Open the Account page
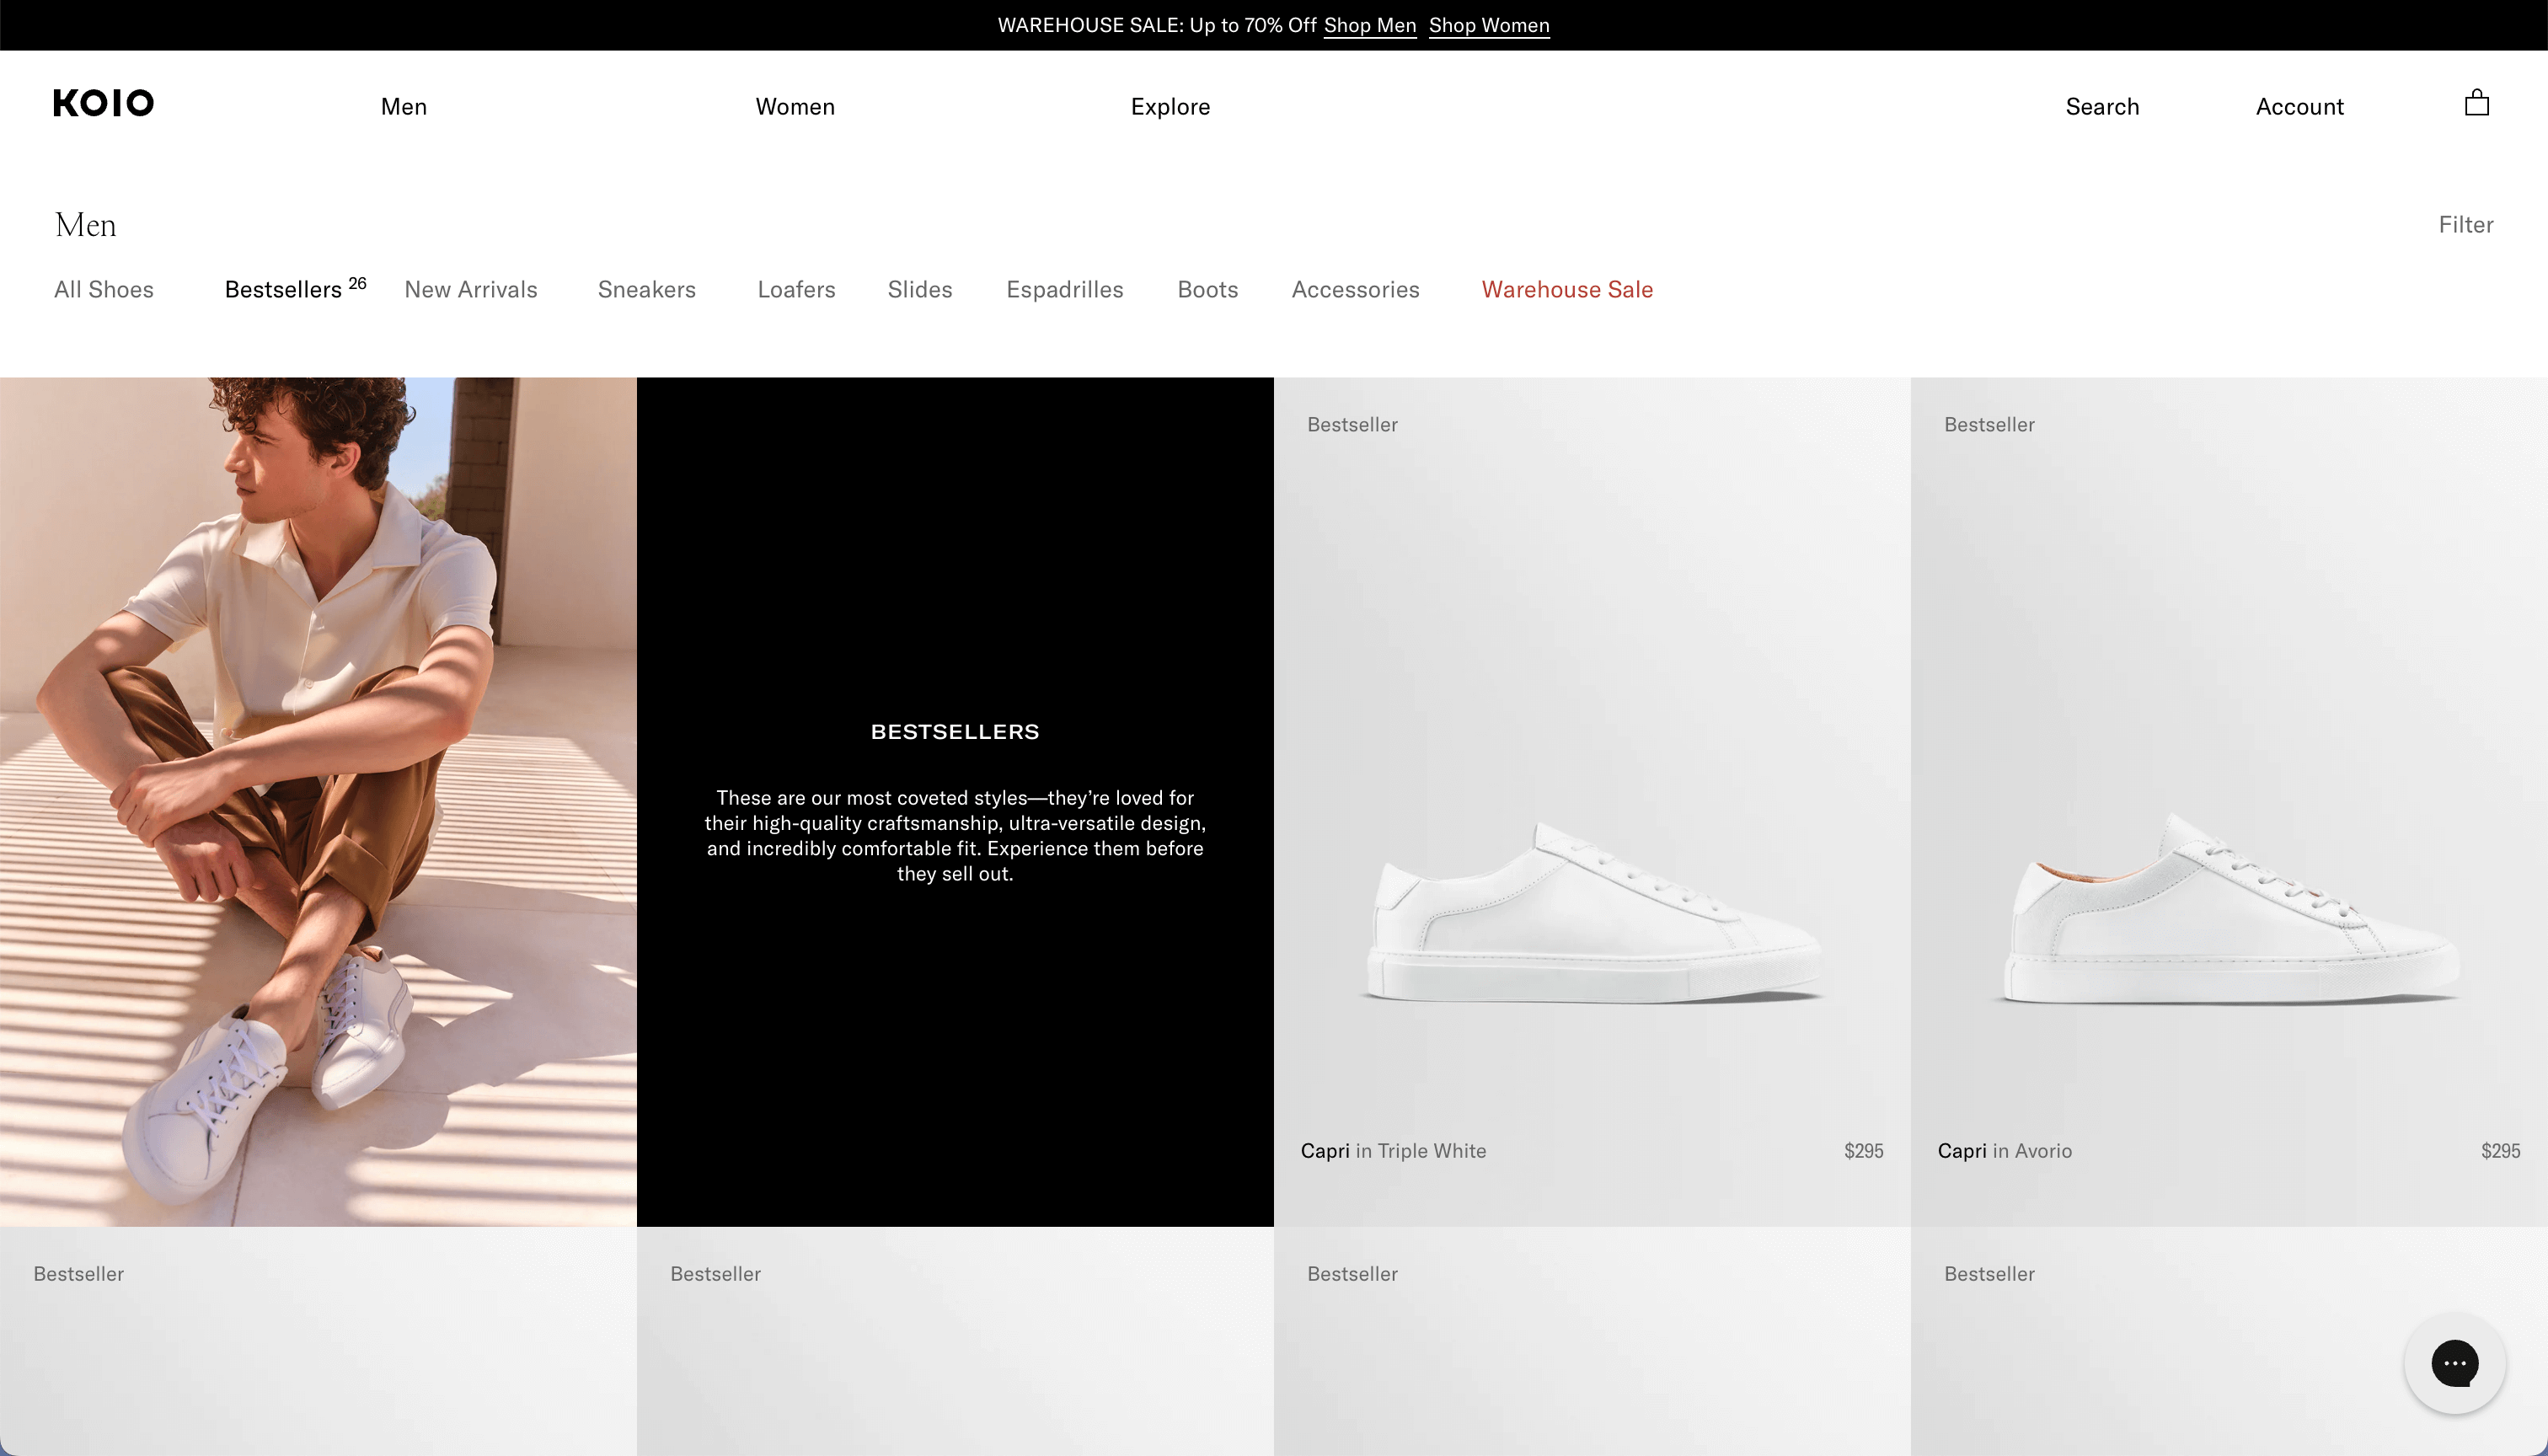Screen dimensions: 2548x1456 (x=2299, y=106)
